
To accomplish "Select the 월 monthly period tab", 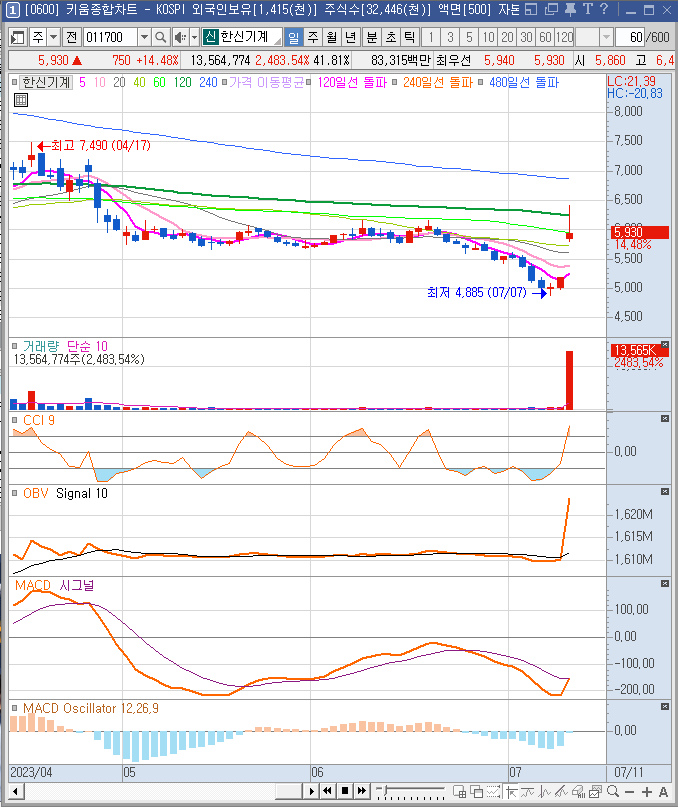I will (332, 37).
